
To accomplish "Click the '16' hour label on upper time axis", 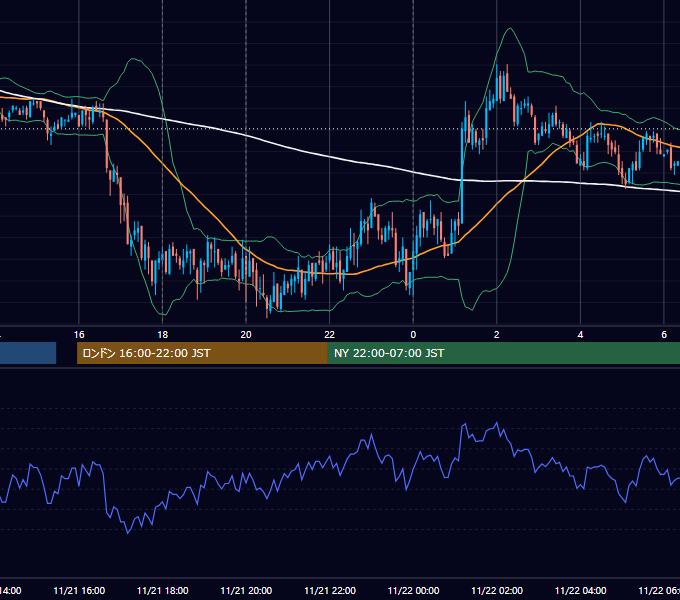I will (79, 335).
